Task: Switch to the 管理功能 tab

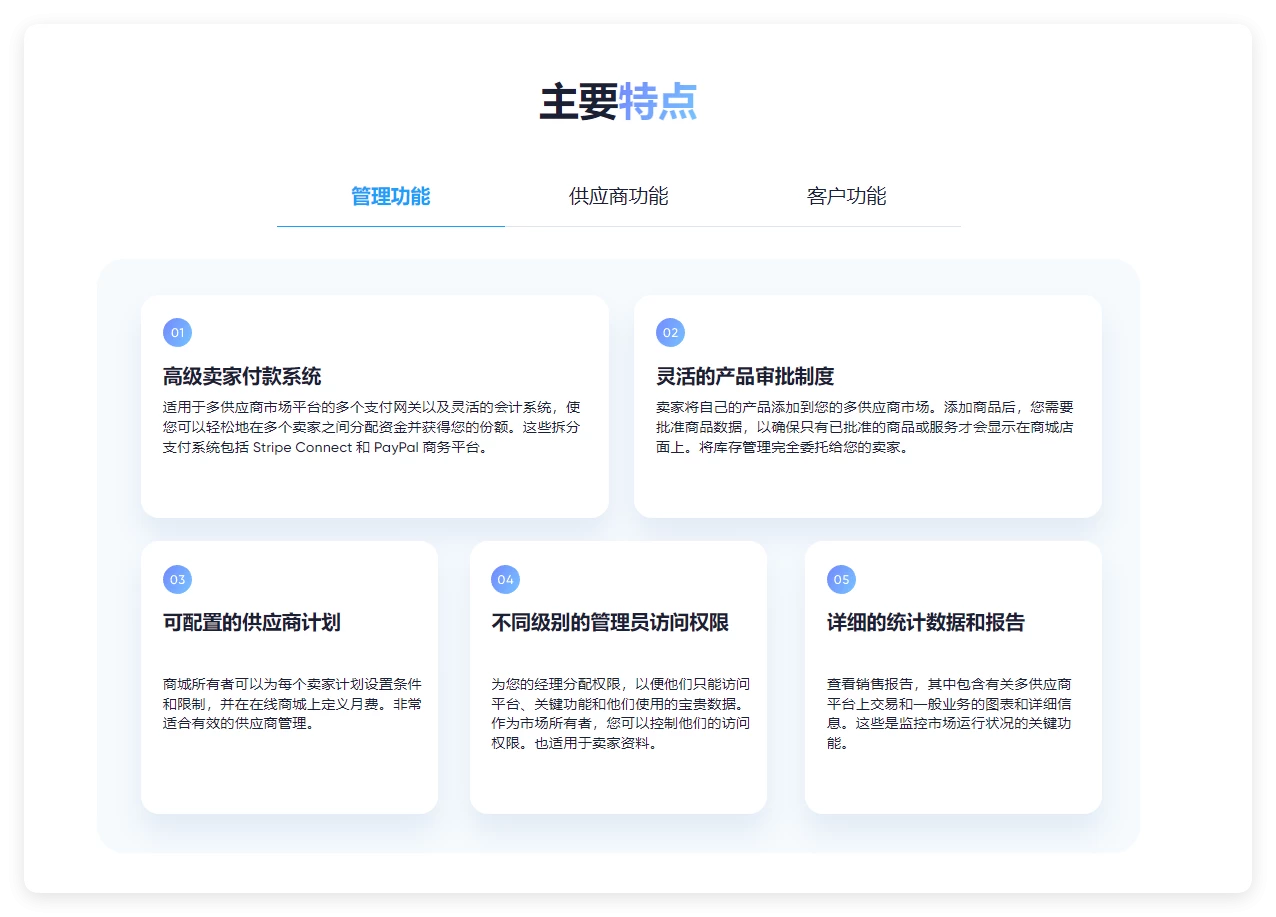Action: click(x=390, y=197)
